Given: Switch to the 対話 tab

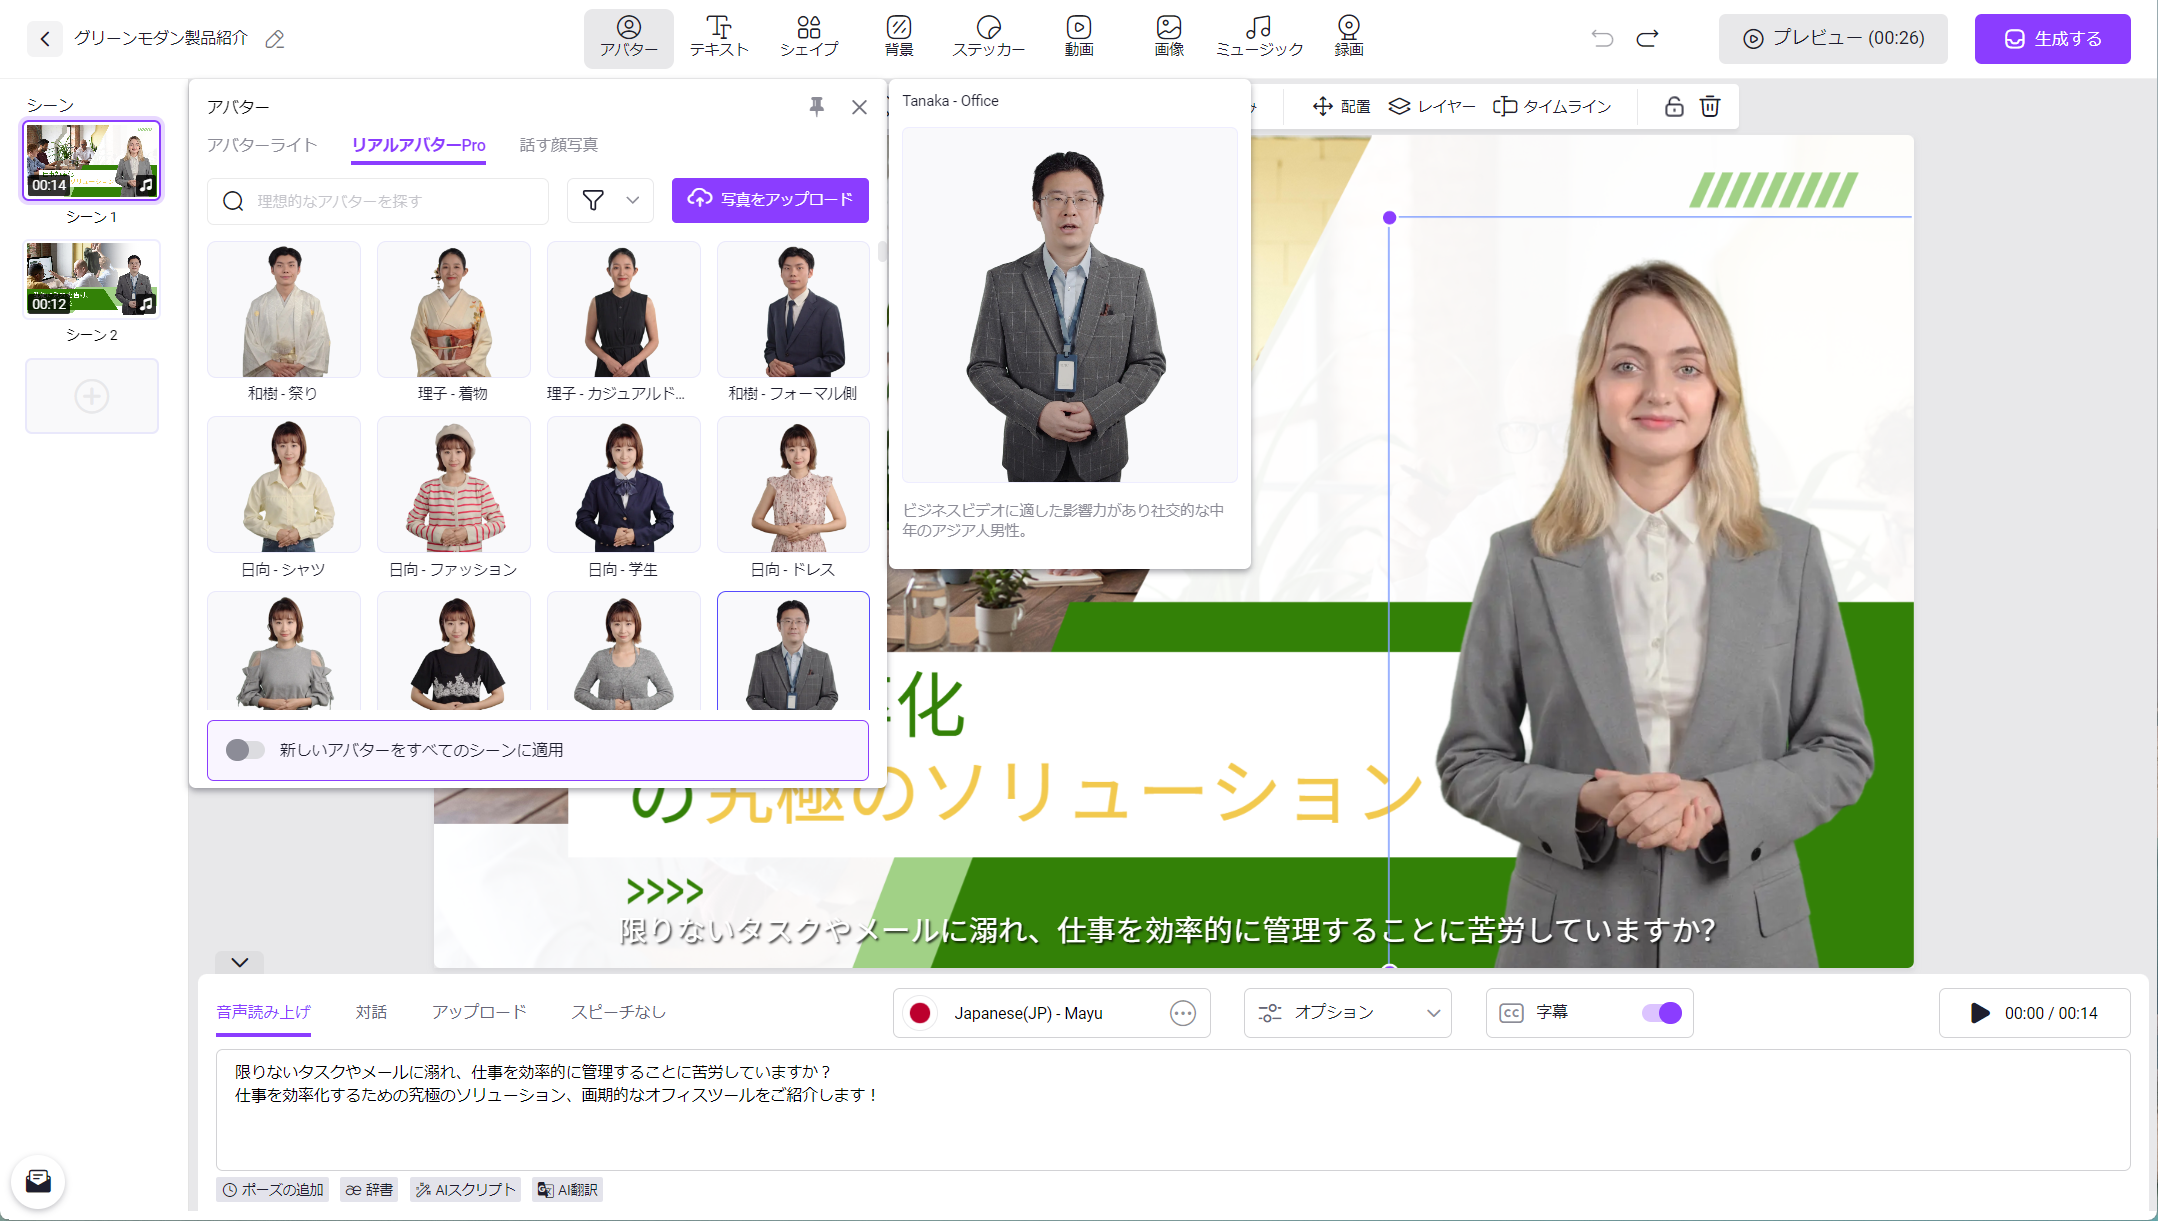Looking at the screenshot, I should pyautogui.click(x=372, y=1012).
